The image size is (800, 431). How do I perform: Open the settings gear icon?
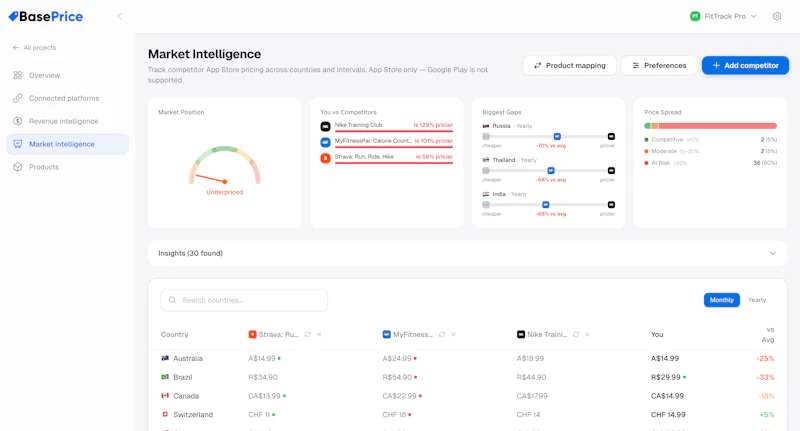(x=777, y=16)
